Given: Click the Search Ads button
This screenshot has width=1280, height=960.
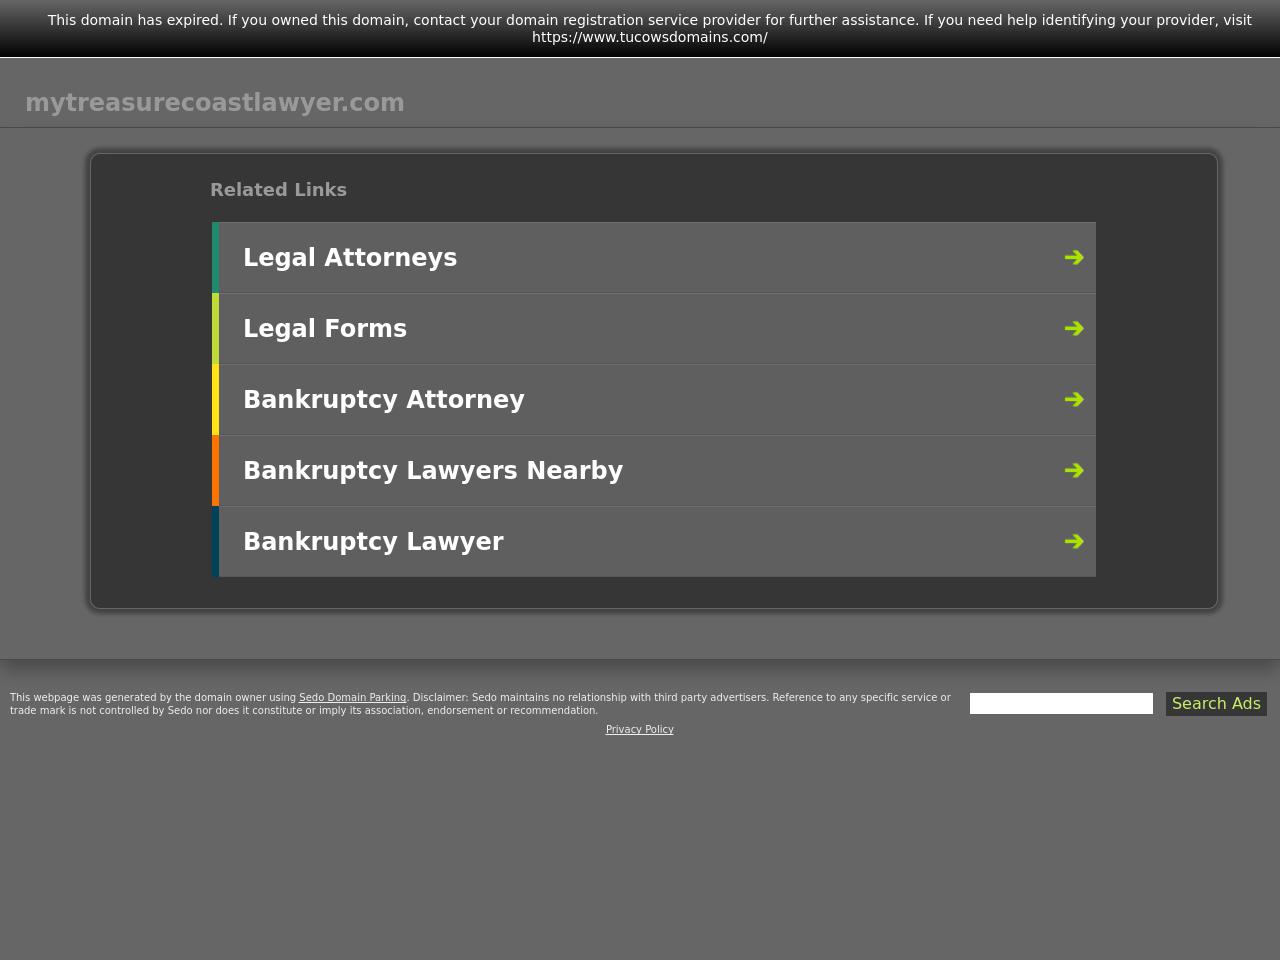Looking at the screenshot, I should (x=1216, y=704).
